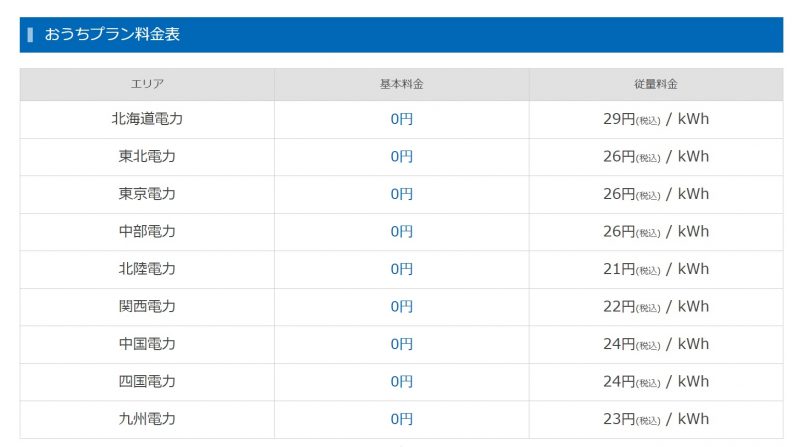Click the 中国電力 area cell
Image resolution: width=800 pixels, height=447 pixels.
147,344
